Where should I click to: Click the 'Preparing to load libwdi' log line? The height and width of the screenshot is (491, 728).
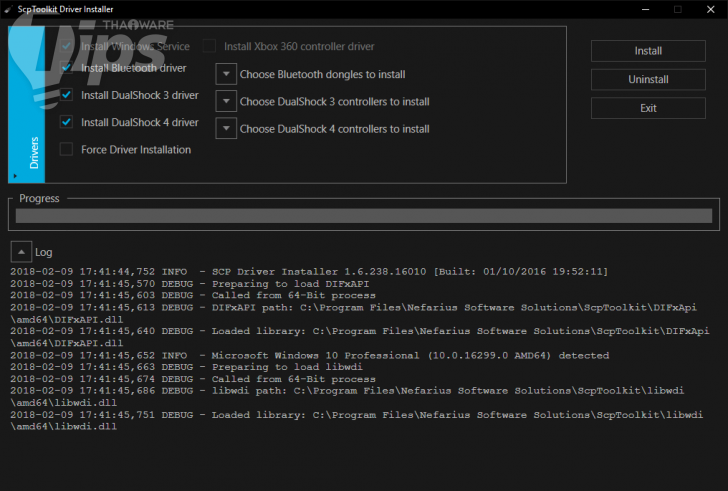(186, 367)
